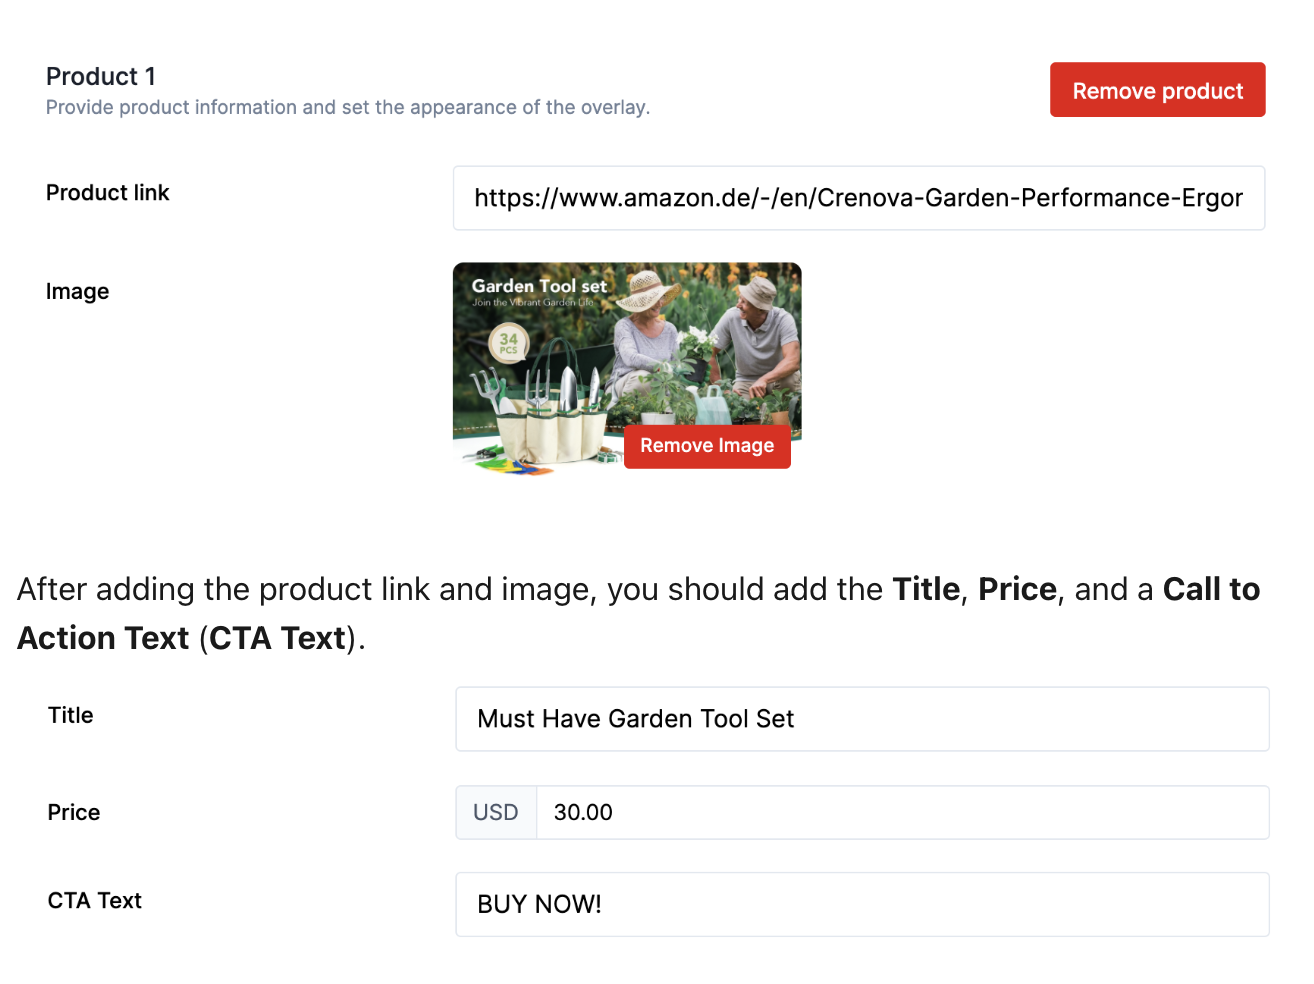
Task: Click the CTA Text label
Action: (x=95, y=900)
